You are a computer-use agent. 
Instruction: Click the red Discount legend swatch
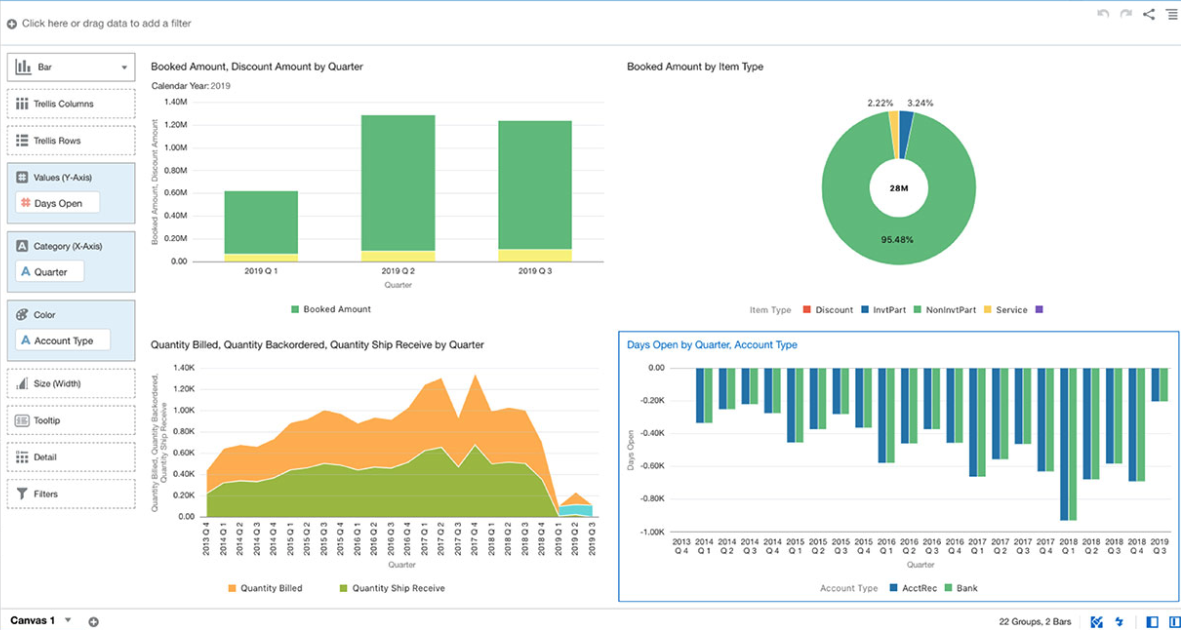[807, 310]
